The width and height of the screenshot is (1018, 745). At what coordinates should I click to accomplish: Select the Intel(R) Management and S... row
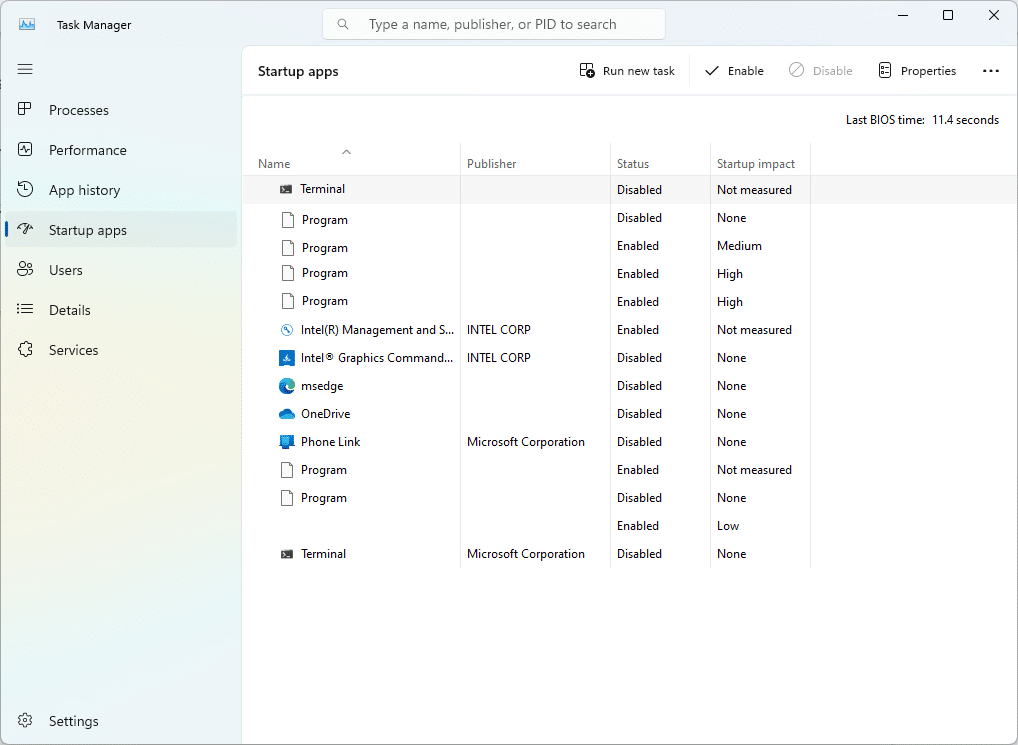point(527,330)
